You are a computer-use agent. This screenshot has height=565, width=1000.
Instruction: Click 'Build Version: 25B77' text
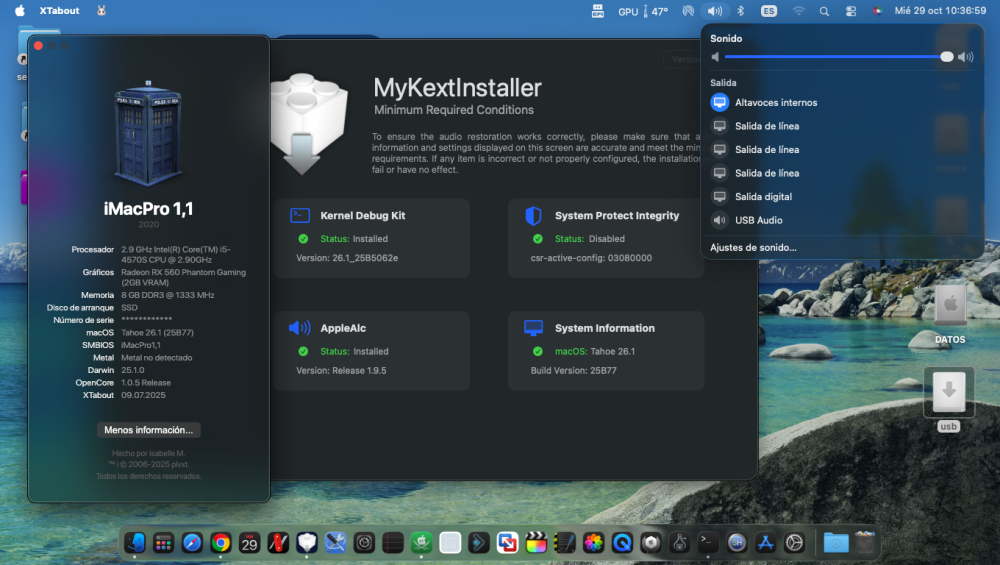point(573,370)
